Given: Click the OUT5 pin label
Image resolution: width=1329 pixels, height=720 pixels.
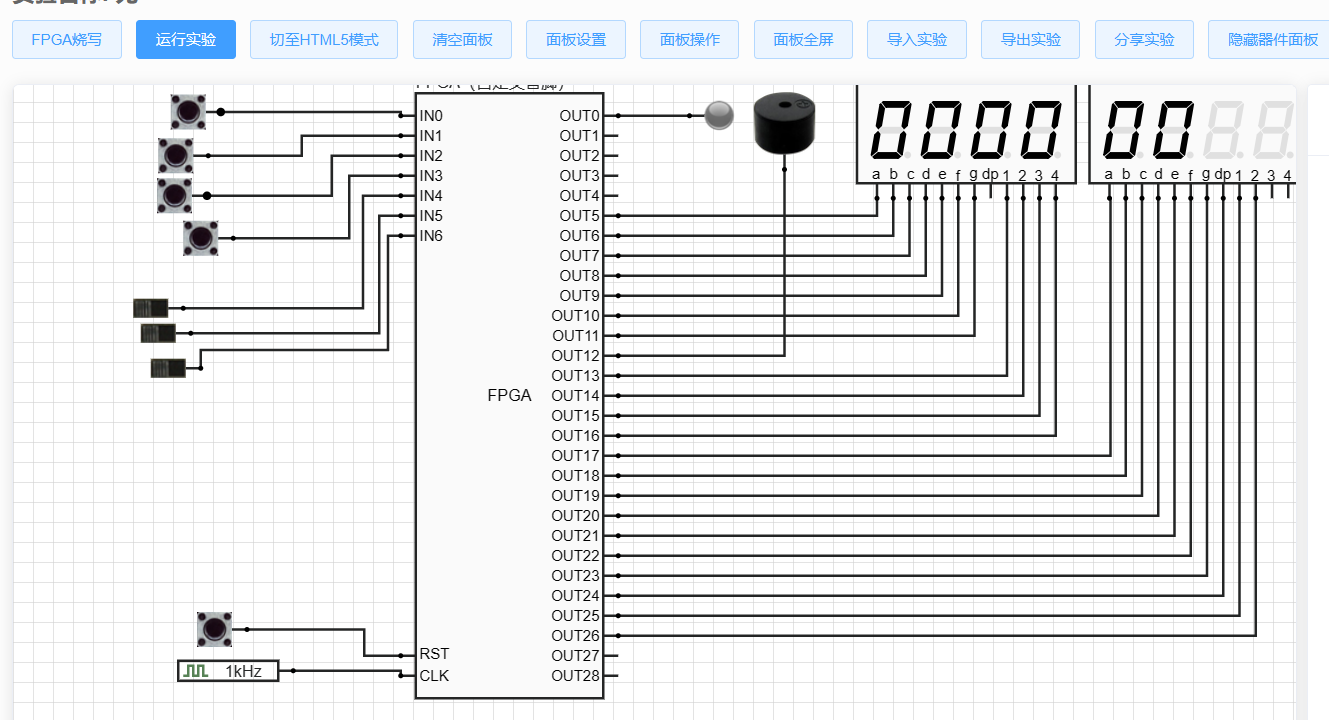Looking at the screenshot, I should 580,216.
